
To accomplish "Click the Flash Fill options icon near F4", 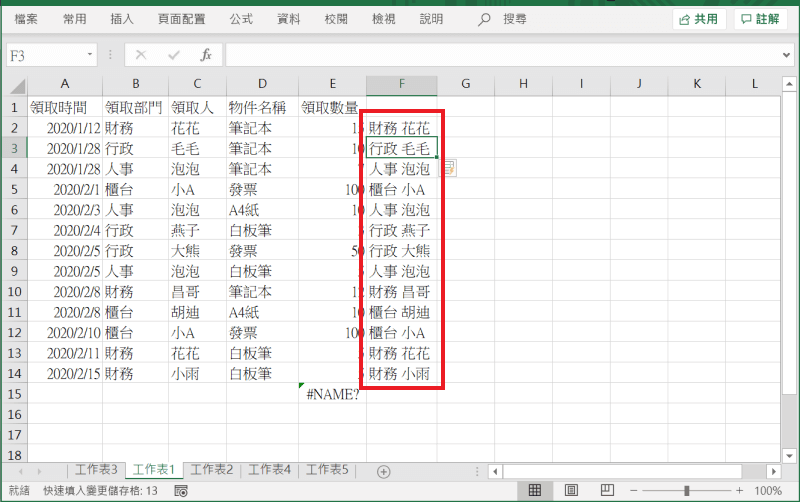I will point(448,168).
